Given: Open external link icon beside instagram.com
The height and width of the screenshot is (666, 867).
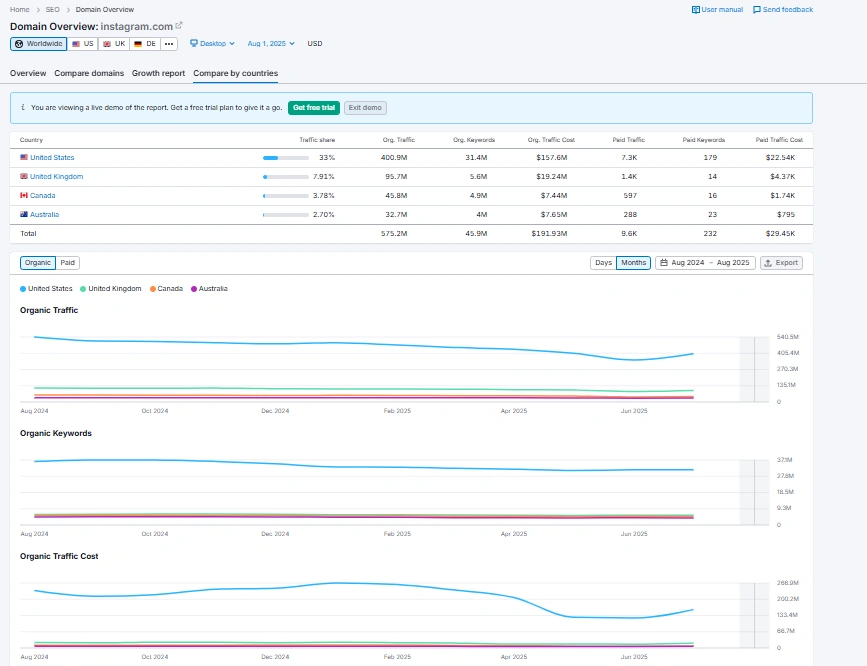Looking at the screenshot, I should [x=179, y=25].
